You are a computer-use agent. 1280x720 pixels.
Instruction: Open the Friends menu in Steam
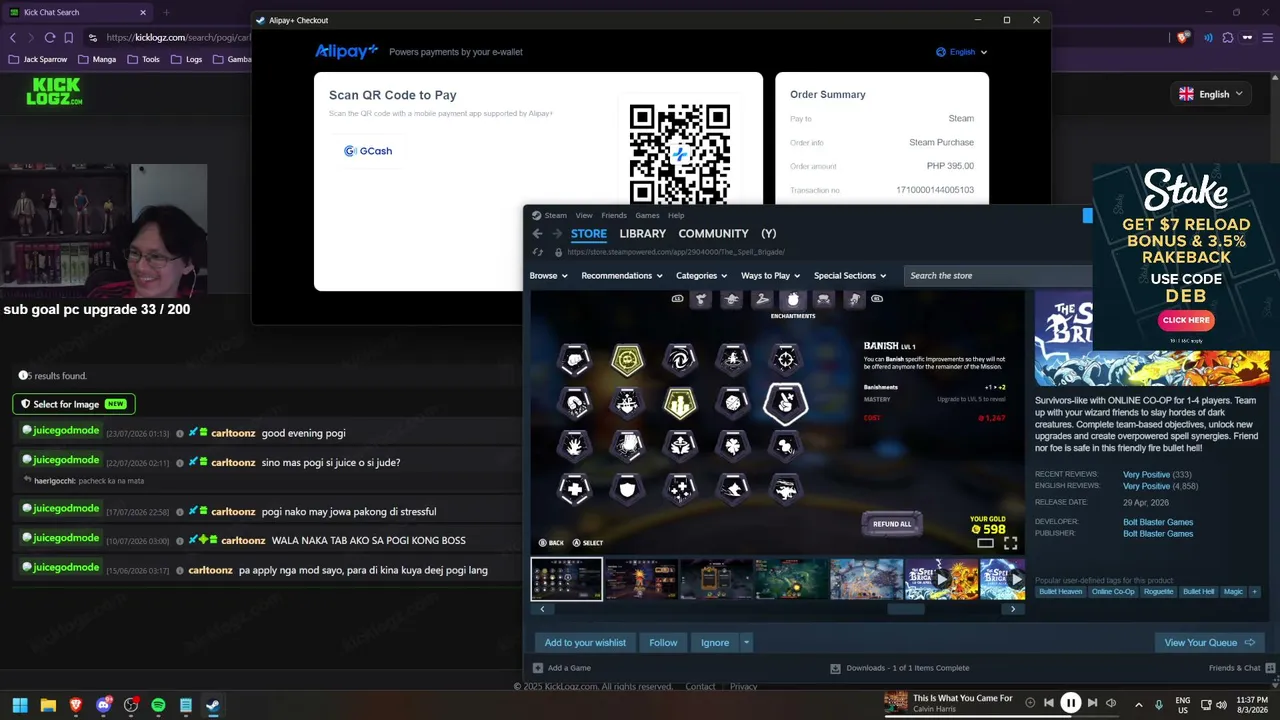click(x=614, y=215)
